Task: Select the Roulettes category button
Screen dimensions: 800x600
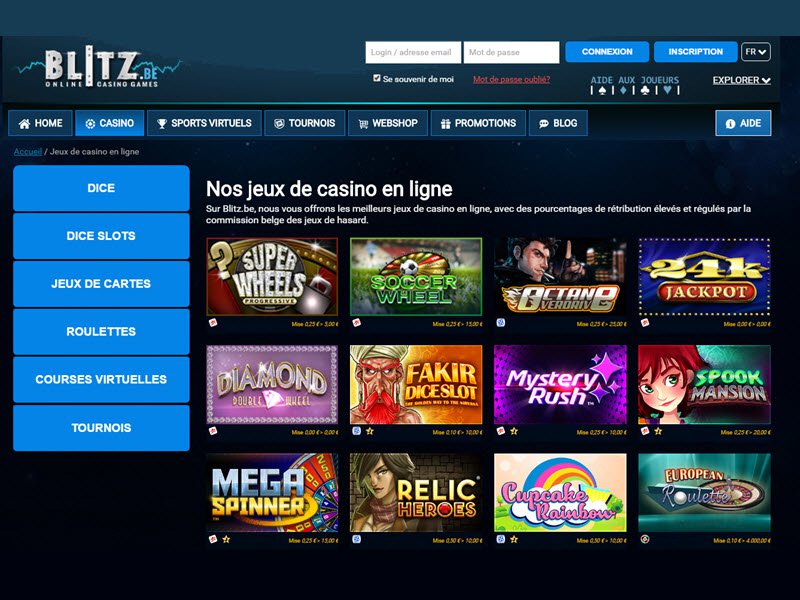Action: 101,332
